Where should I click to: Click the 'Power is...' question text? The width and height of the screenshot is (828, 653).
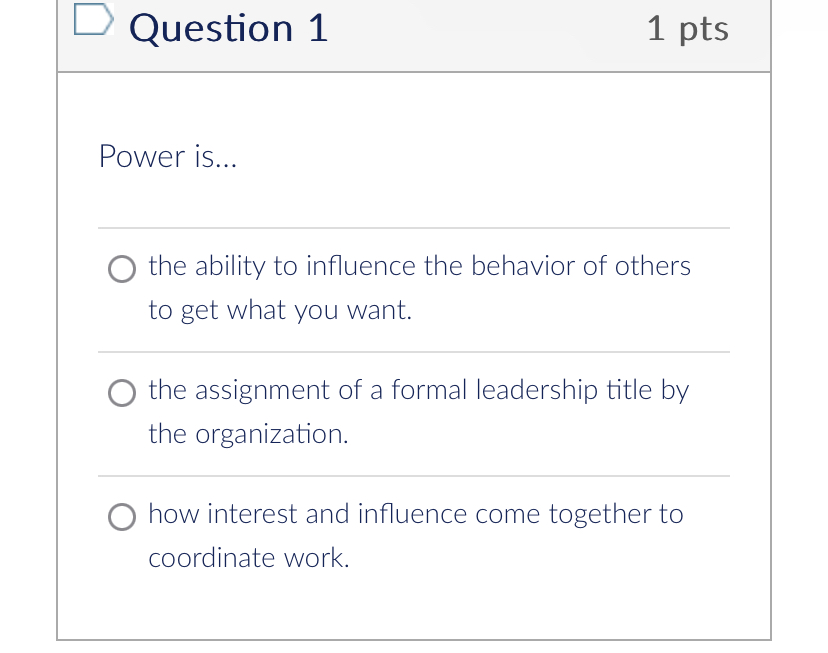click(x=167, y=156)
